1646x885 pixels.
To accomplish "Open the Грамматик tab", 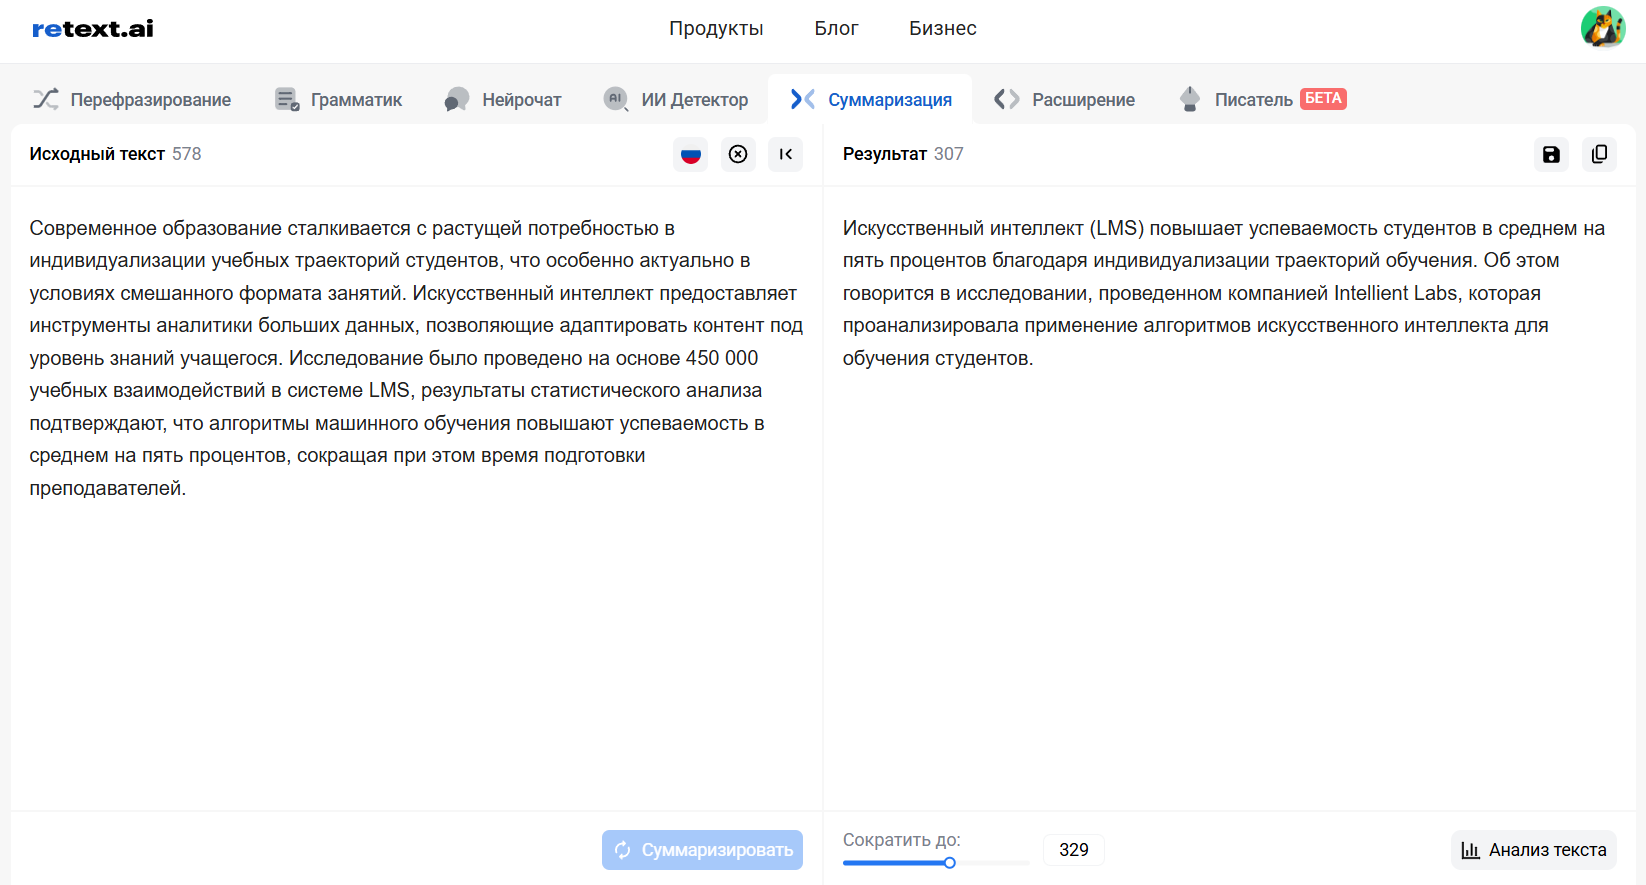I will 338,100.
